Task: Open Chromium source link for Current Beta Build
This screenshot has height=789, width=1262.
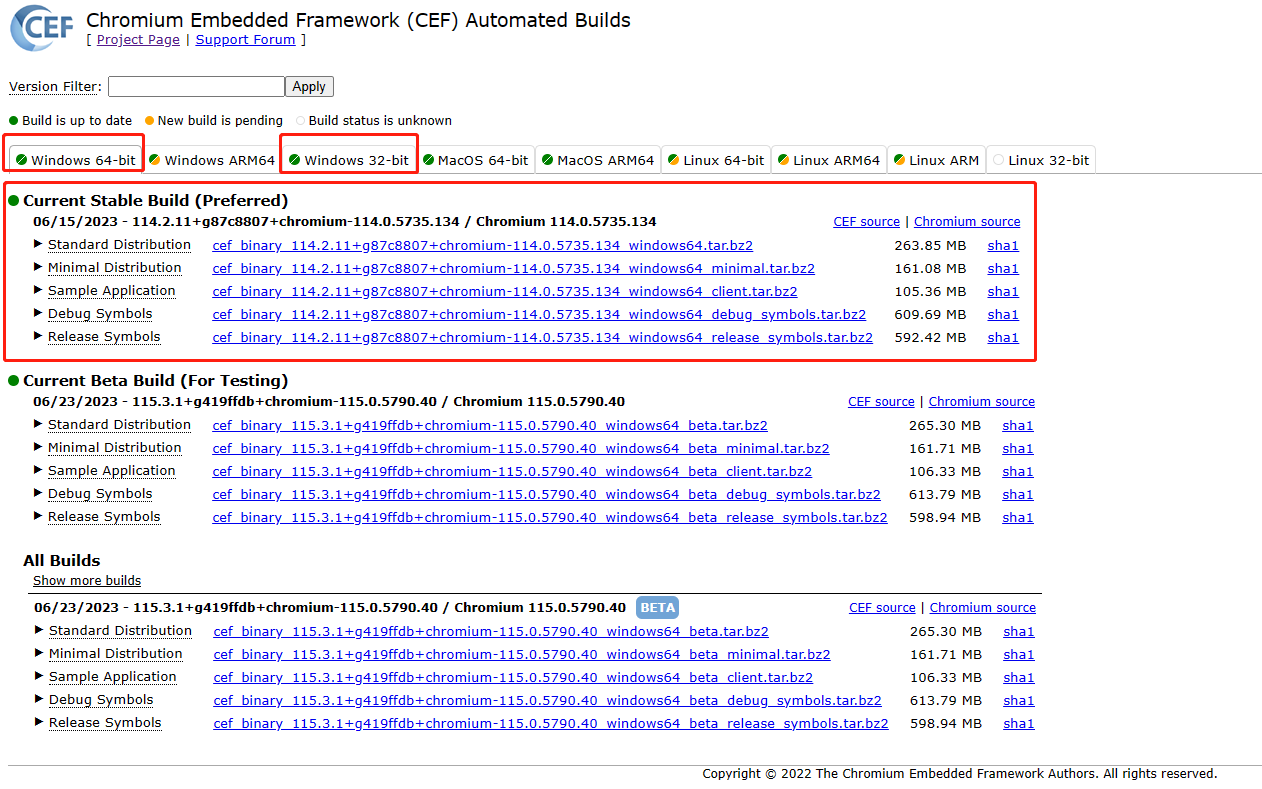Action: pyautogui.click(x=982, y=402)
